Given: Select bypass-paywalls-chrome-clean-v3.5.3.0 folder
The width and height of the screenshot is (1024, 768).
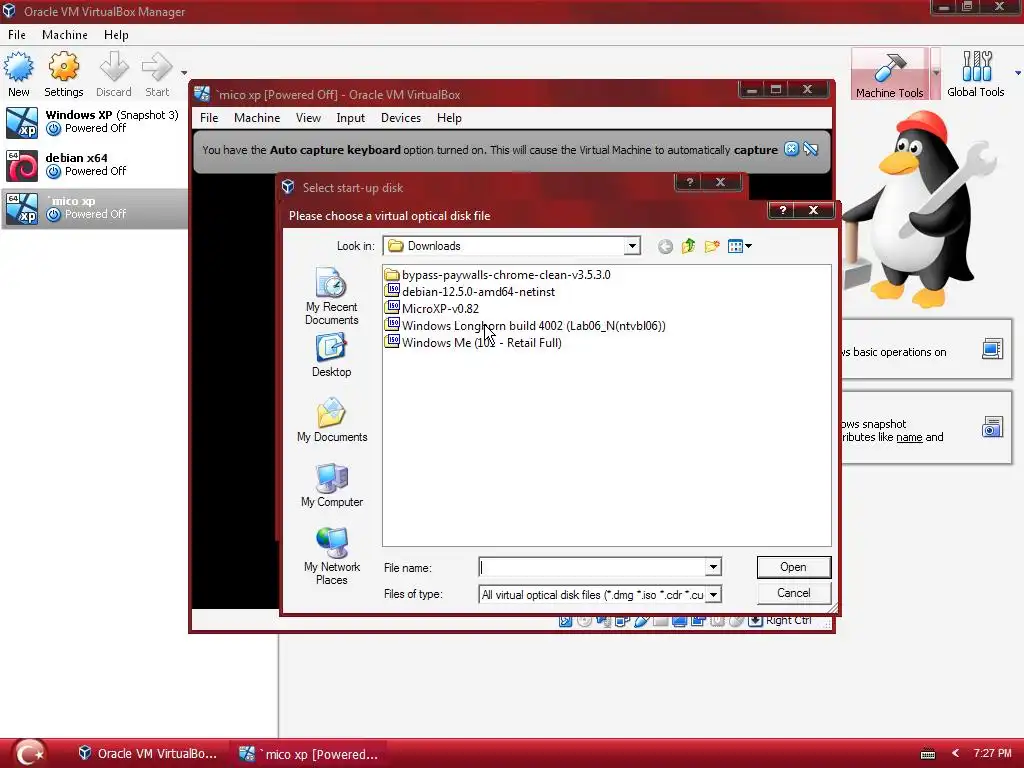Looking at the screenshot, I should point(498,275).
